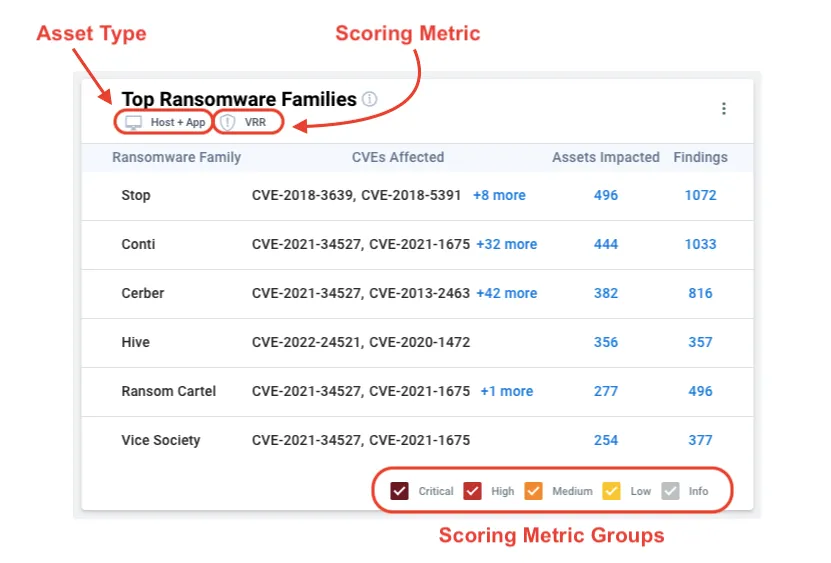
Task: Click CVE-2021-34527, CVE-2013-2463 in Cerber row
Action: [360, 293]
